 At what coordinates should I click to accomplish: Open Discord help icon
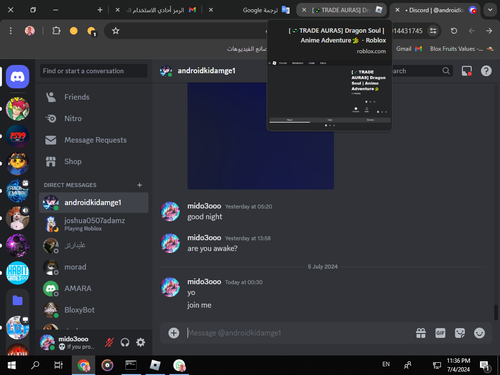[x=486, y=71]
